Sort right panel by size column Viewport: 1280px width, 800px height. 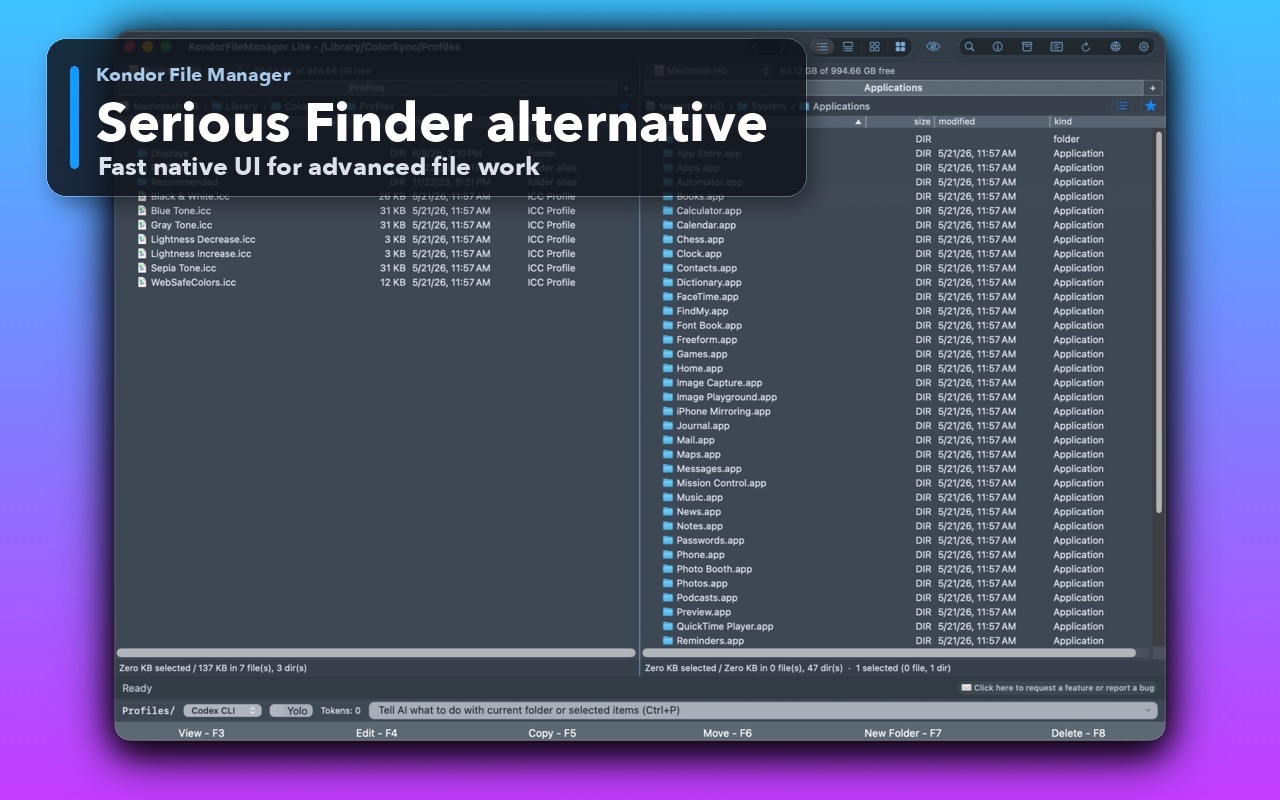(x=922, y=121)
